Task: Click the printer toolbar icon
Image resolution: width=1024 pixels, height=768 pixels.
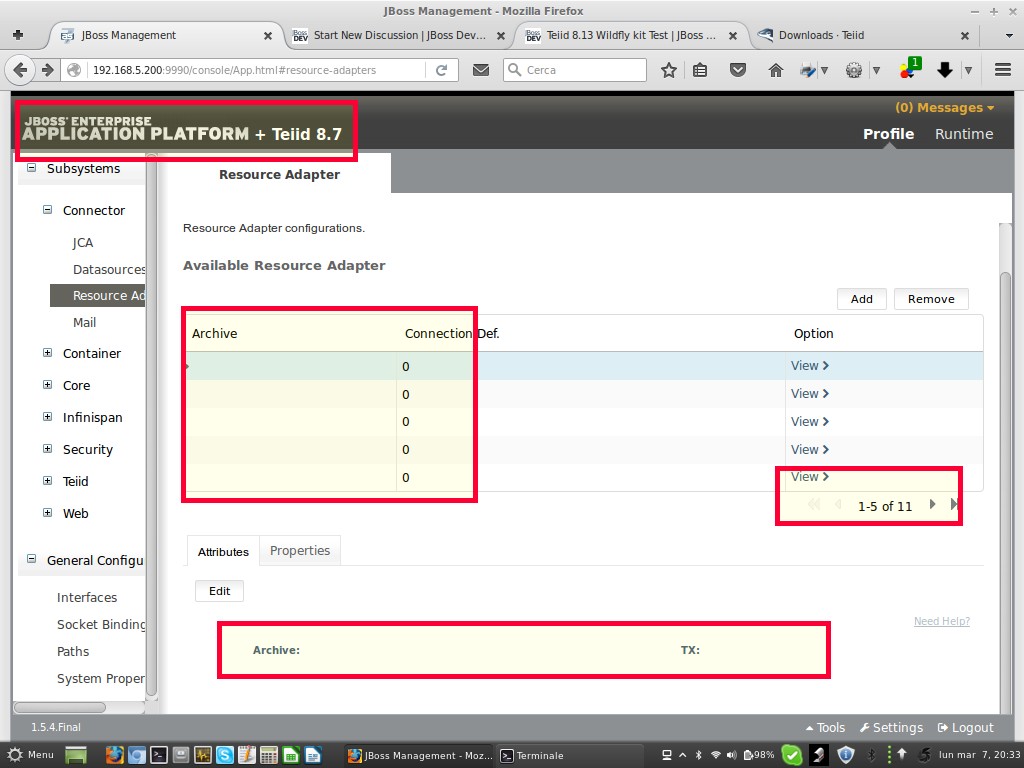Action: point(808,70)
